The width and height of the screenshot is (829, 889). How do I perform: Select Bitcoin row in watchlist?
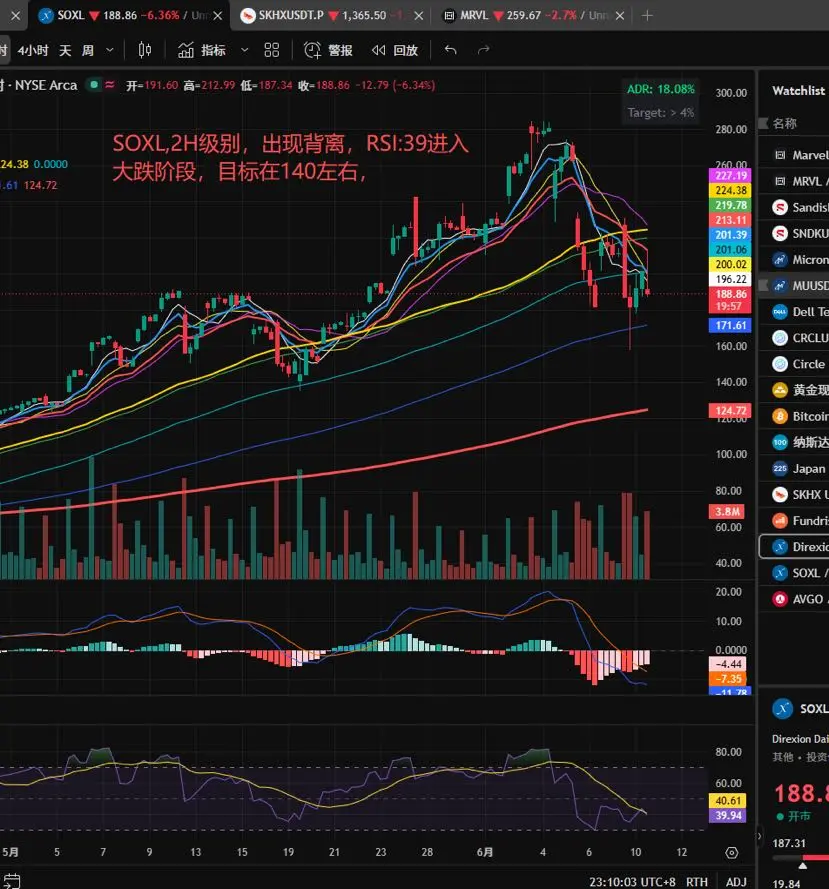(x=794, y=416)
